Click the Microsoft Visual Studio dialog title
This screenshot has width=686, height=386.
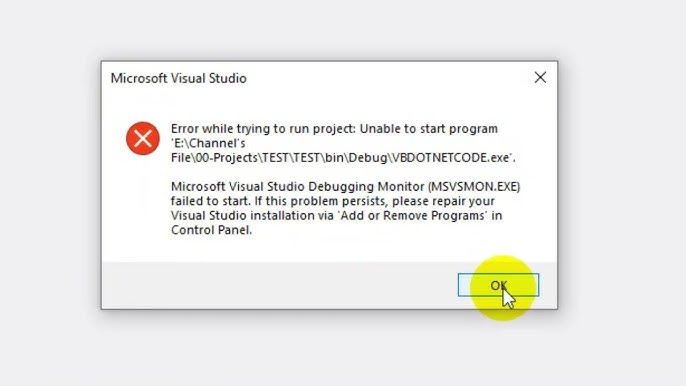(178, 78)
